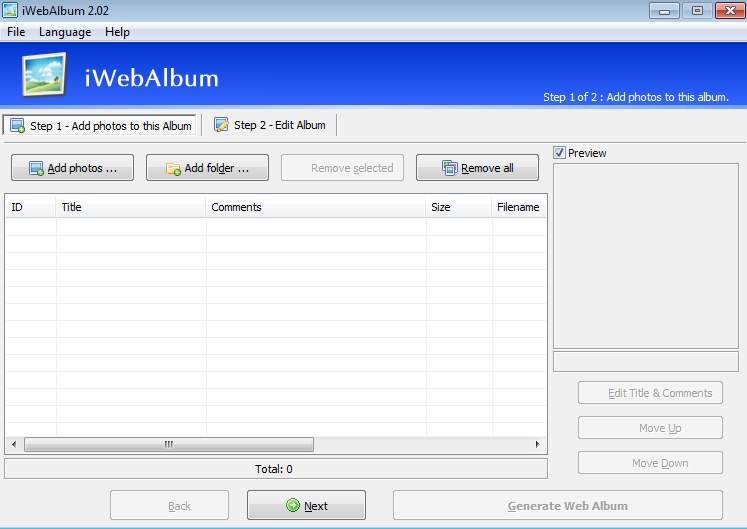
Task: Click the Generate Web Album button
Action: pos(558,505)
